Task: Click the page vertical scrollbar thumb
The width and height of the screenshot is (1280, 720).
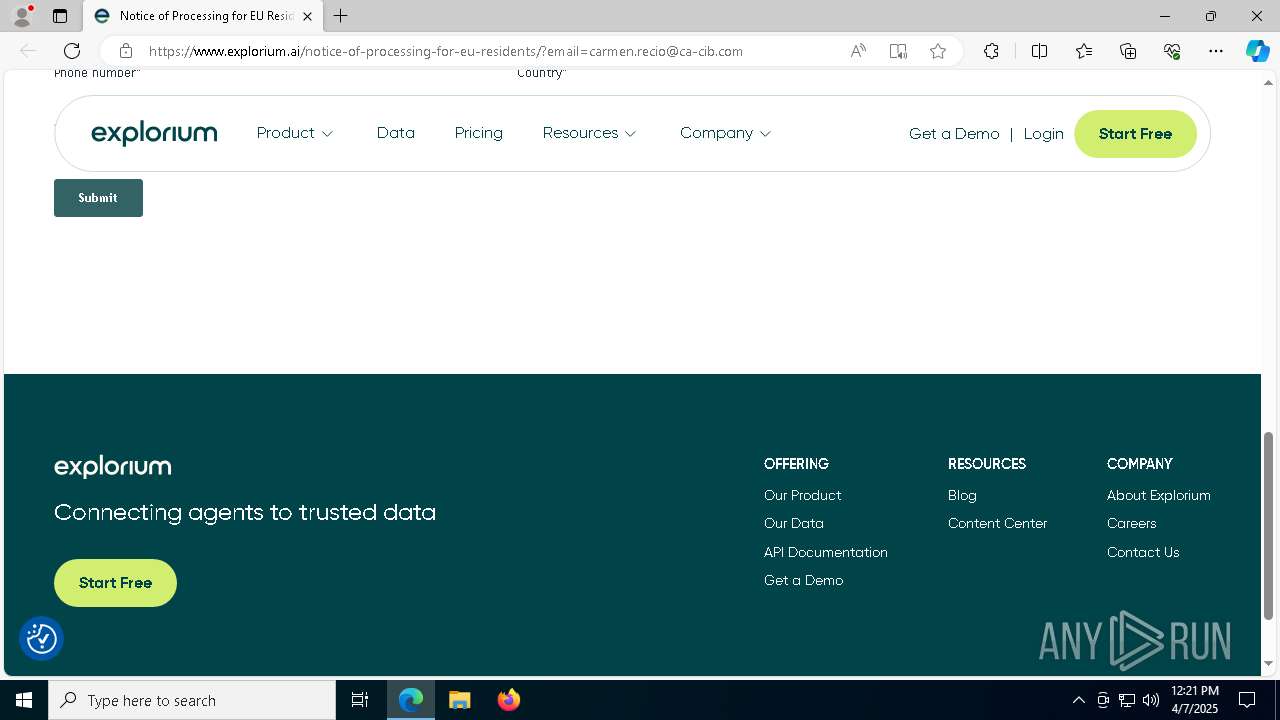Action: pos(1269,526)
